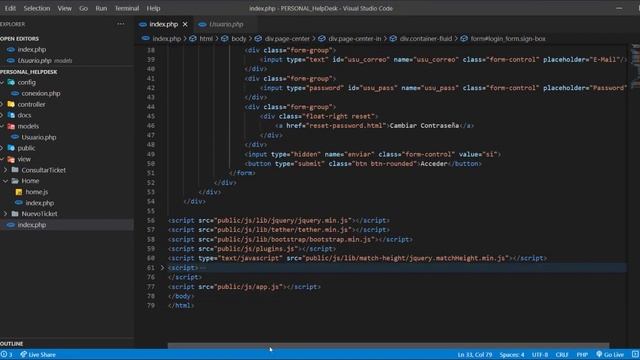Switch to the index.php editor tab
Viewport: 640px width, 360px height.
click(163, 24)
